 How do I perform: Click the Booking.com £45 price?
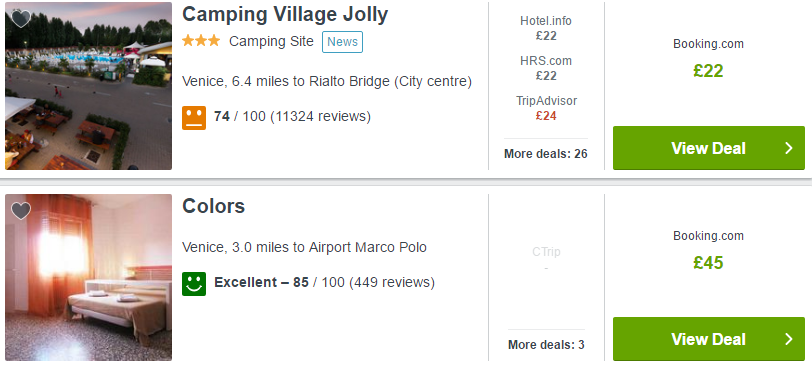(708, 263)
